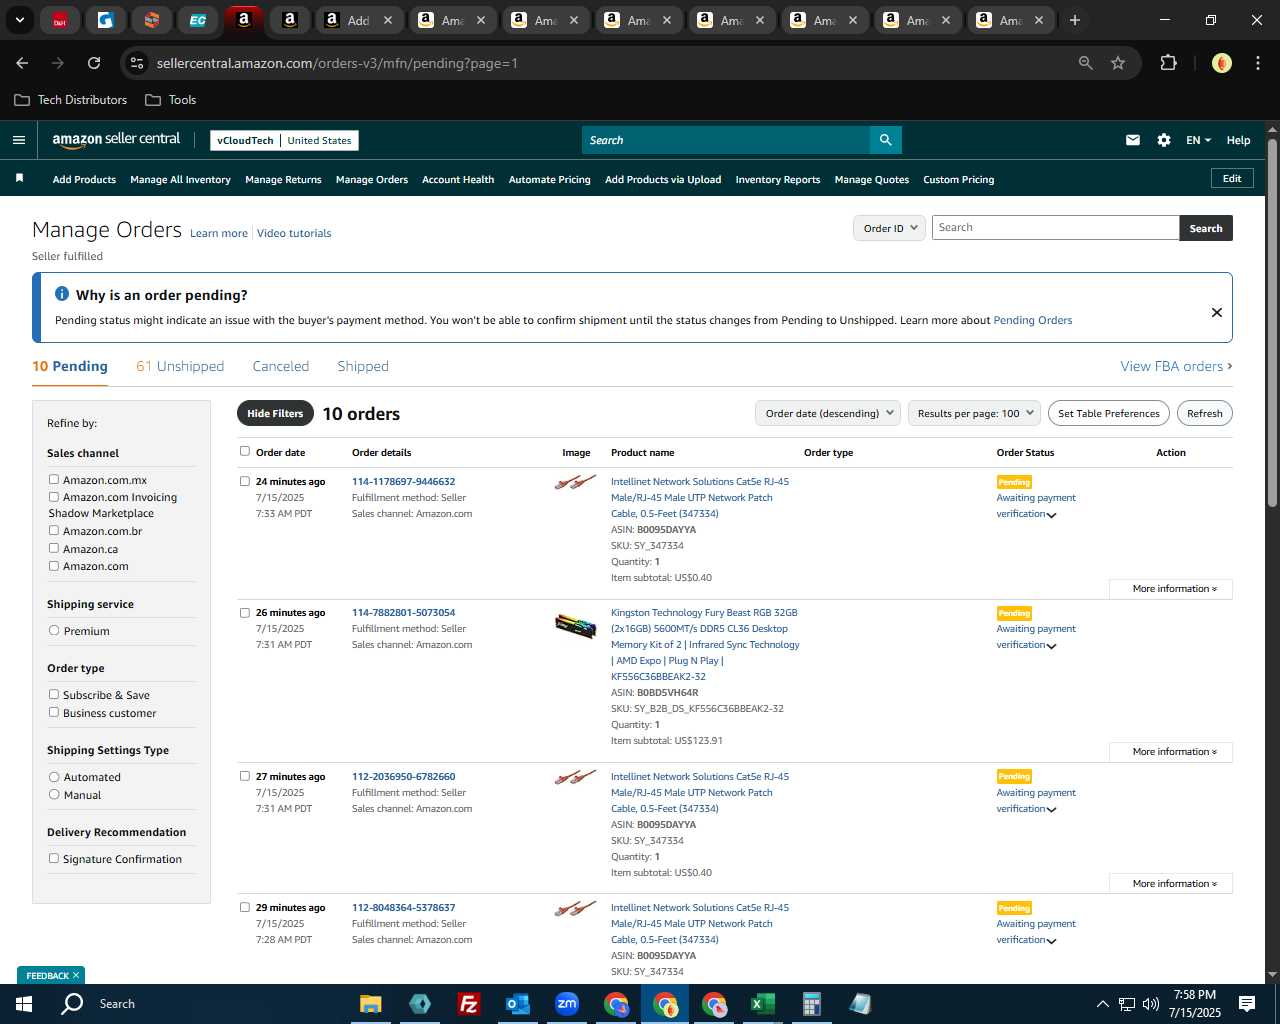Dismiss the FEEDBACK tab close icon

tap(76, 975)
